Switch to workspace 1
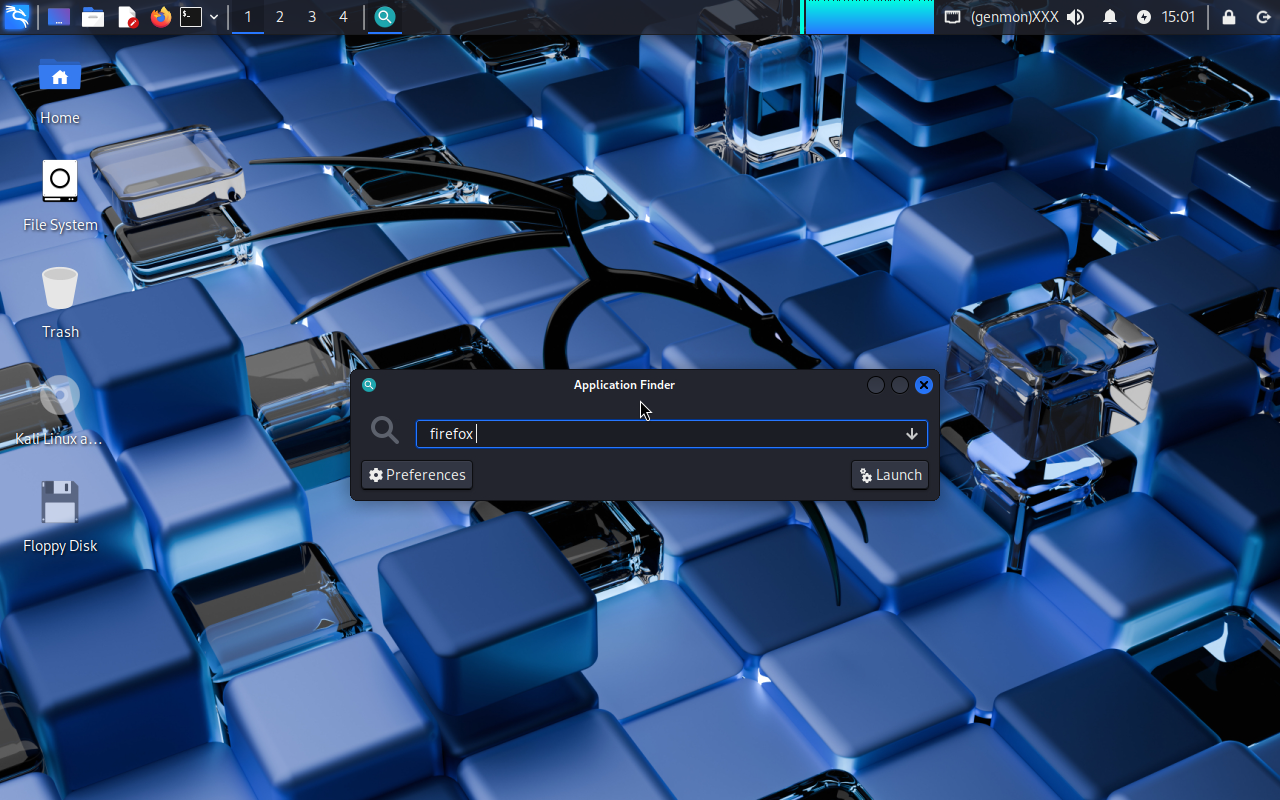The image size is (1280, 800). (x=248, y=17)
